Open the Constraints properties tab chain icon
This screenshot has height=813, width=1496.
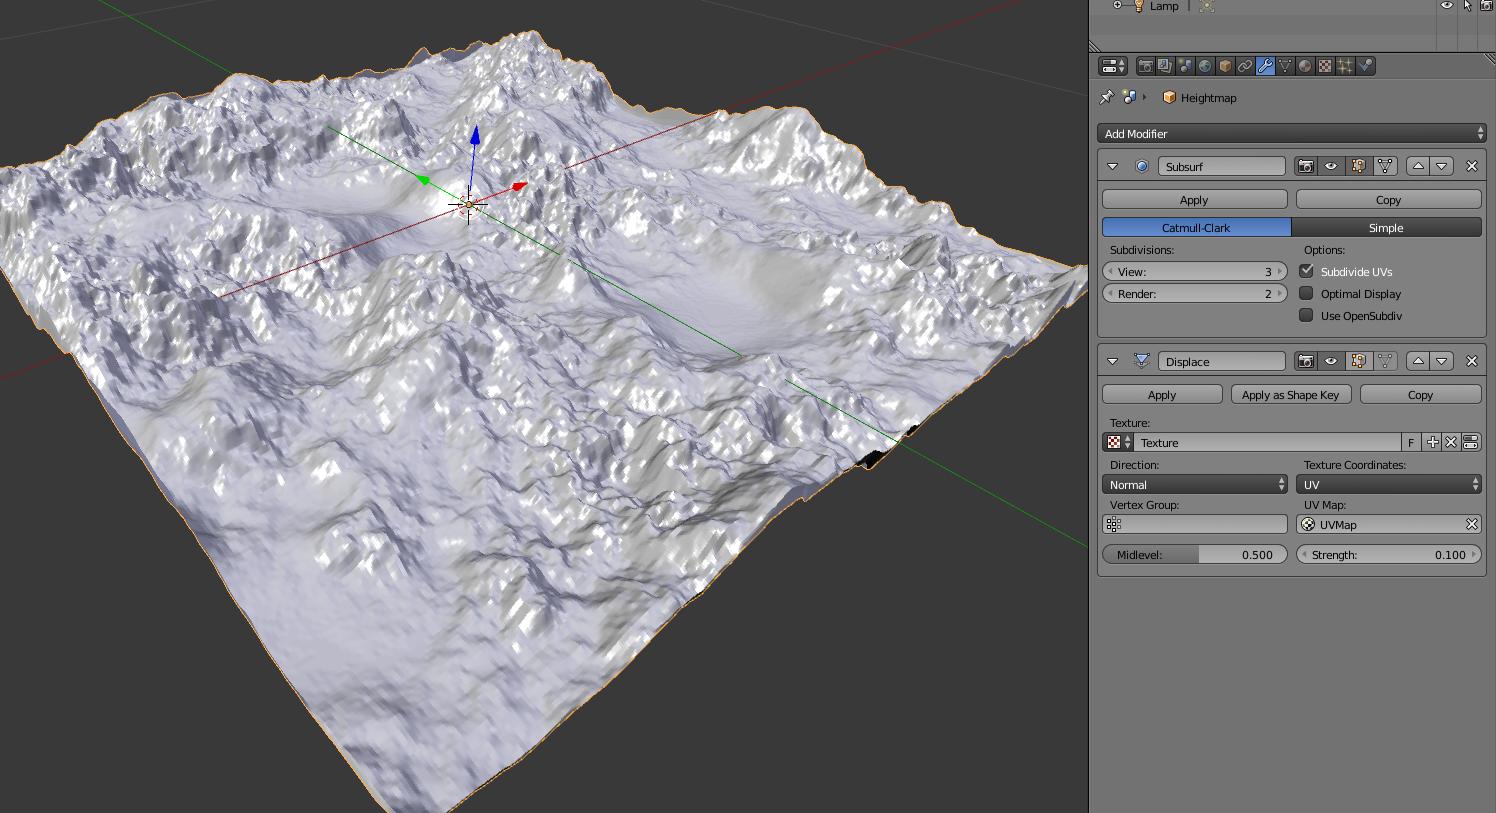1245,66
